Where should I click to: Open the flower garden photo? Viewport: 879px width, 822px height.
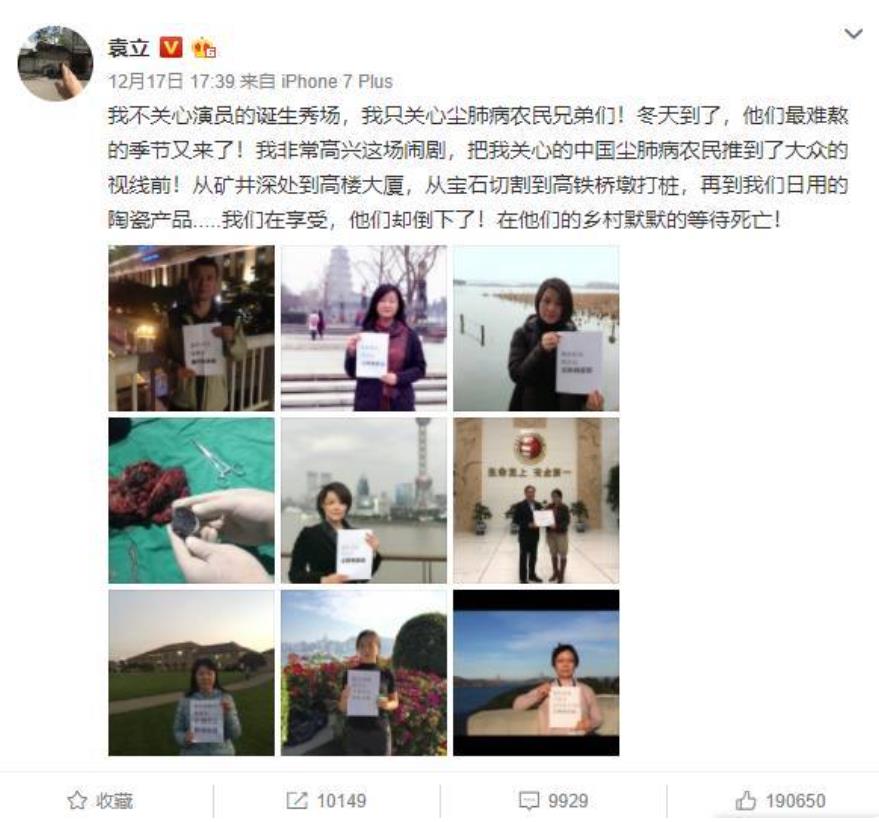364,672
